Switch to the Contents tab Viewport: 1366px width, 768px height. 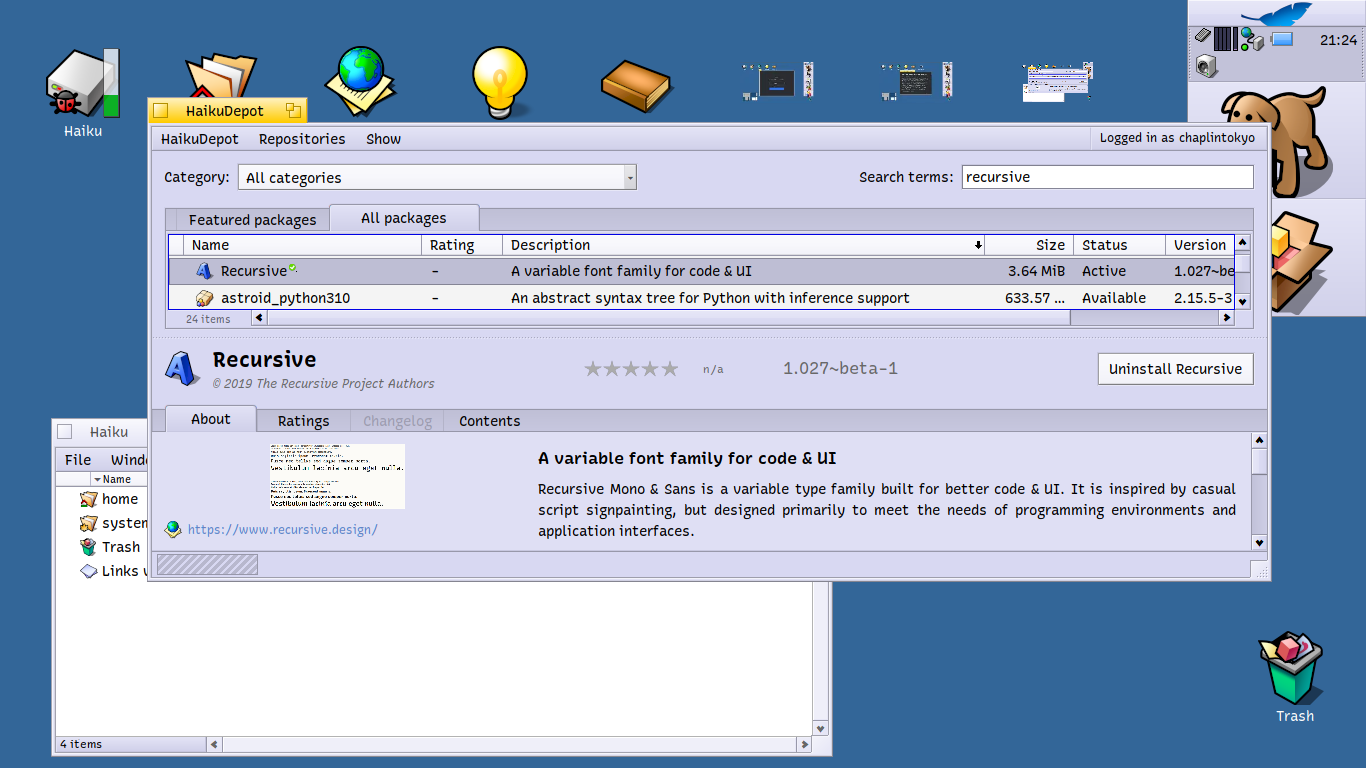(489, 421)
